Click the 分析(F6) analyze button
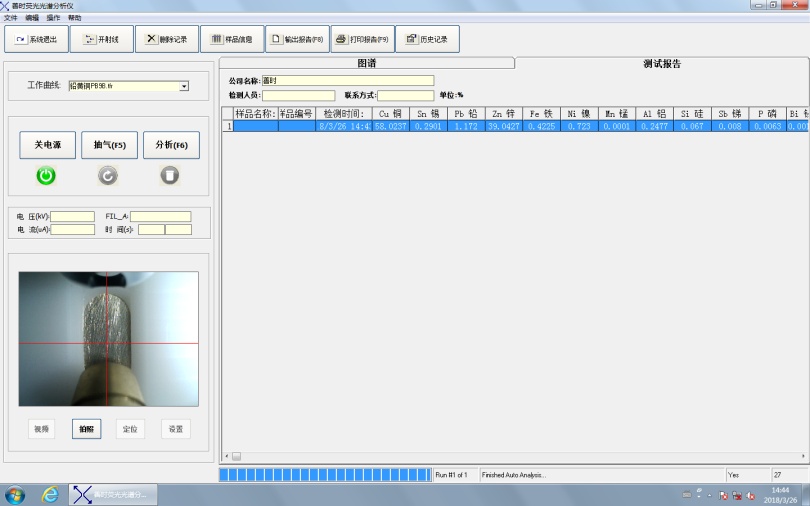Viewport: 810px width, 506px height. 172,145
